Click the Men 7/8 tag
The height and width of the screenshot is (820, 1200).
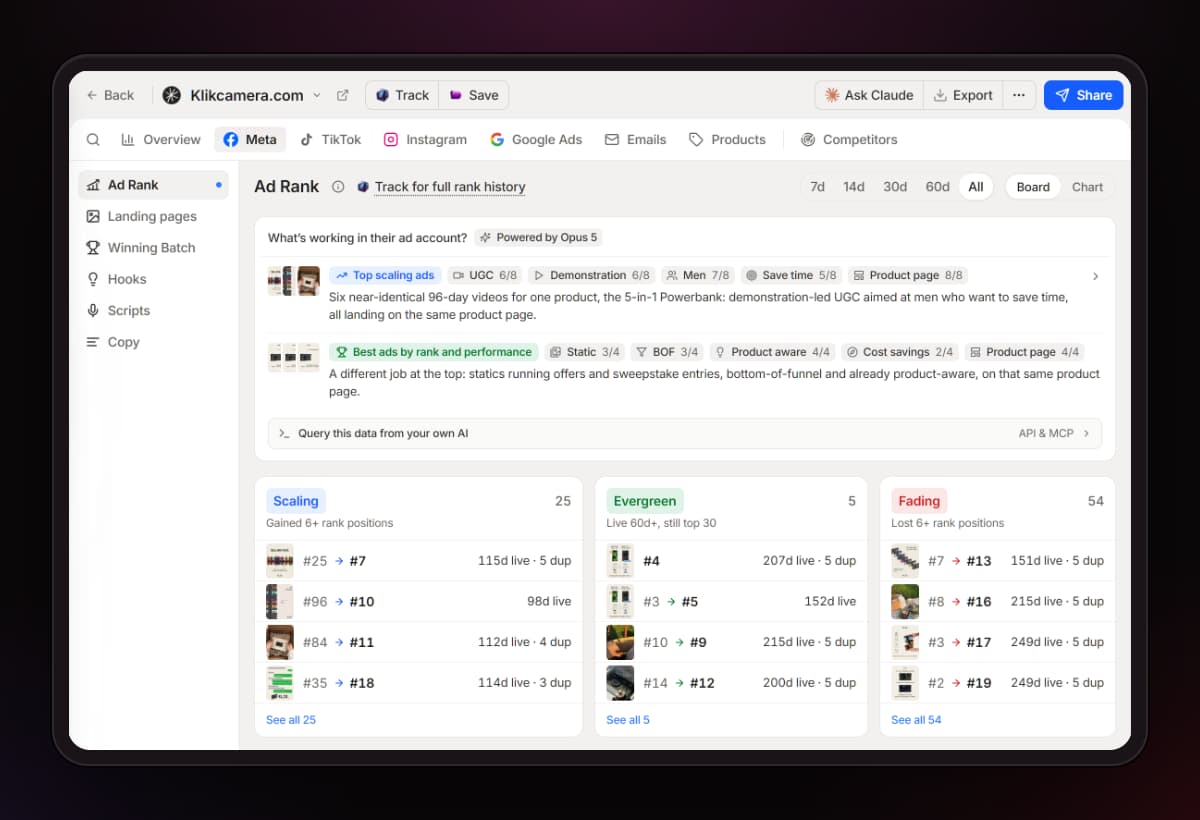click(x=698, y=275)
